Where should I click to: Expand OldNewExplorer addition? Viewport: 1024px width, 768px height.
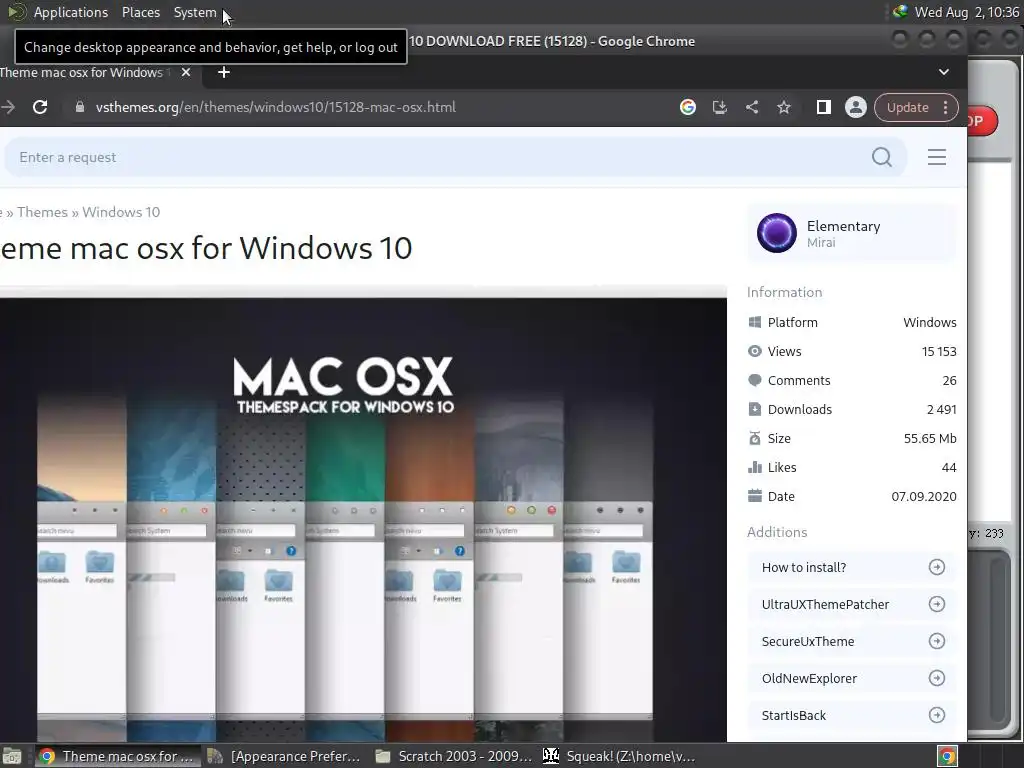(x=852, y=679)
